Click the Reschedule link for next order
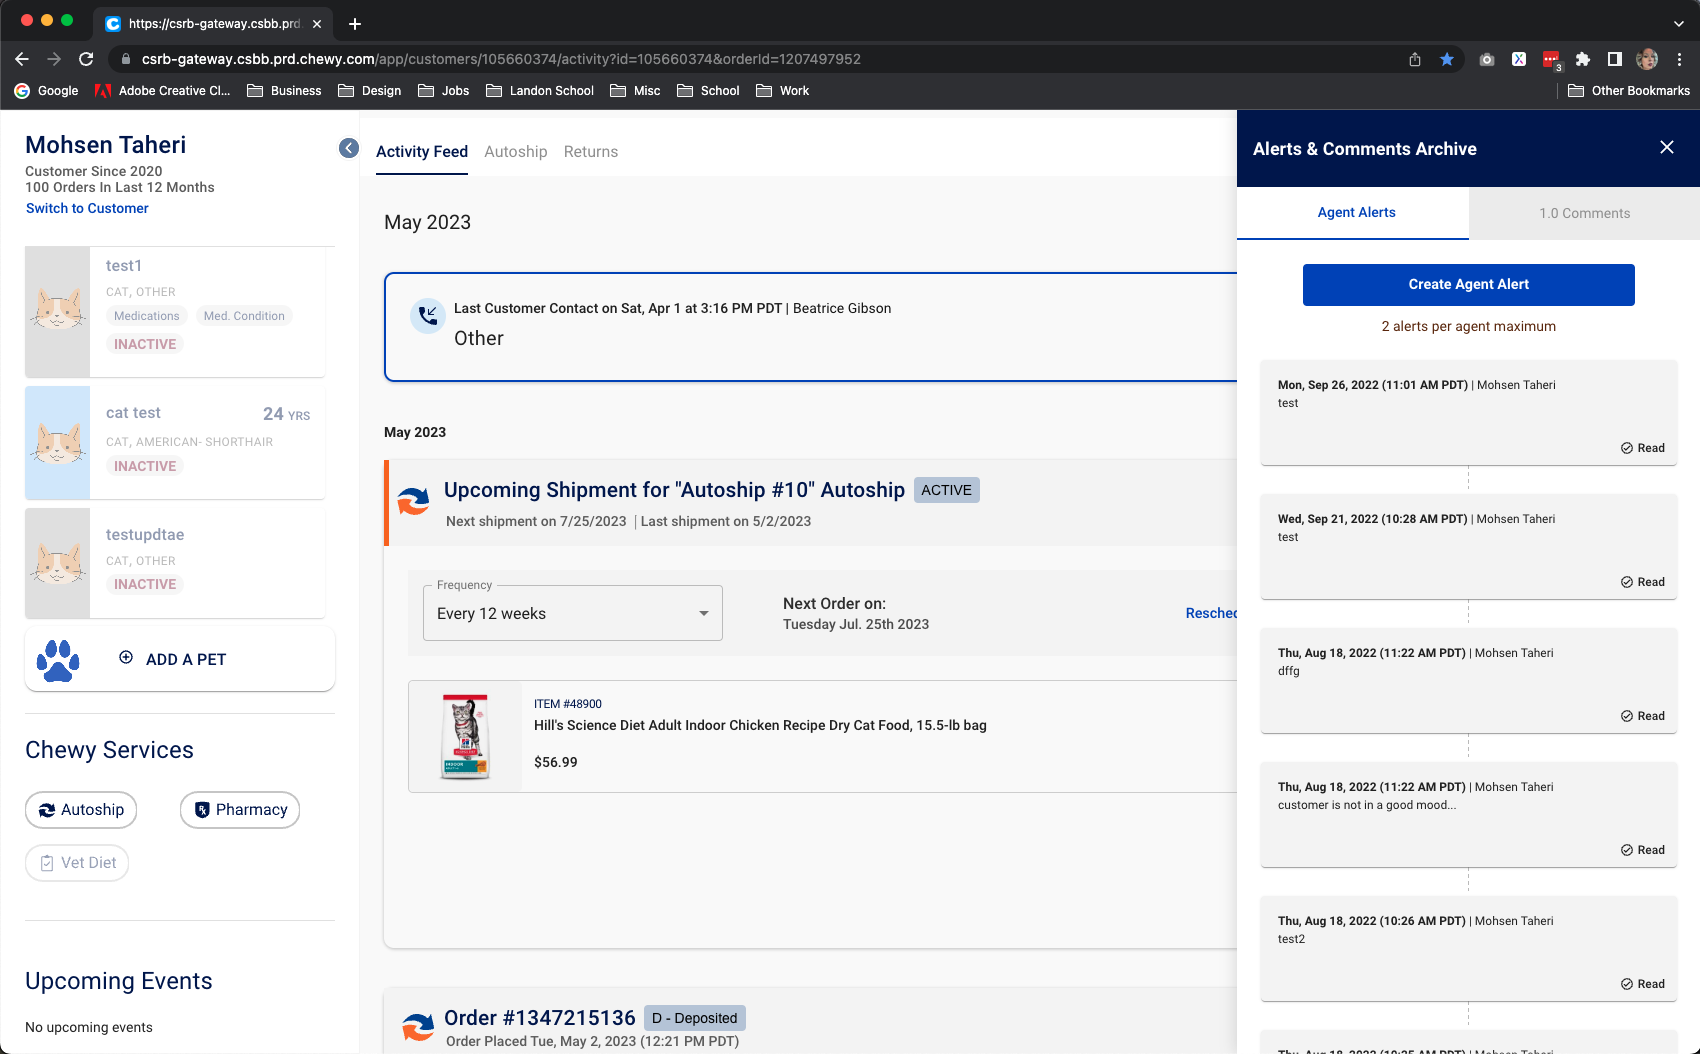Viewport: 1700px width, 1054px height. click(1211, 613)
